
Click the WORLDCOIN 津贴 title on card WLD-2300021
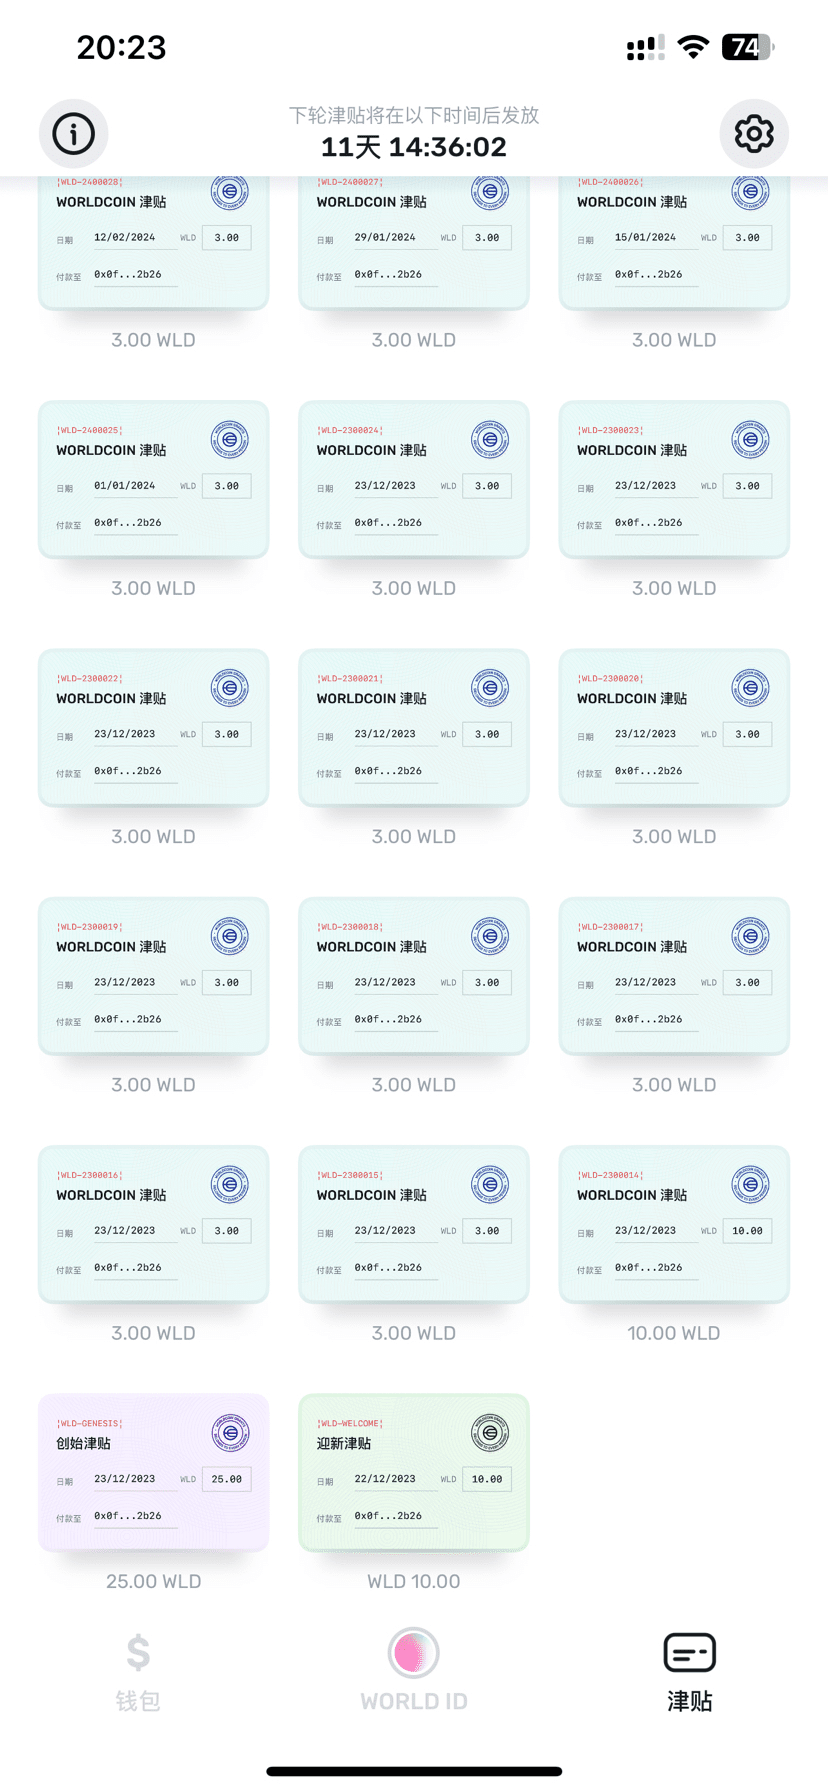click(372, 698)
